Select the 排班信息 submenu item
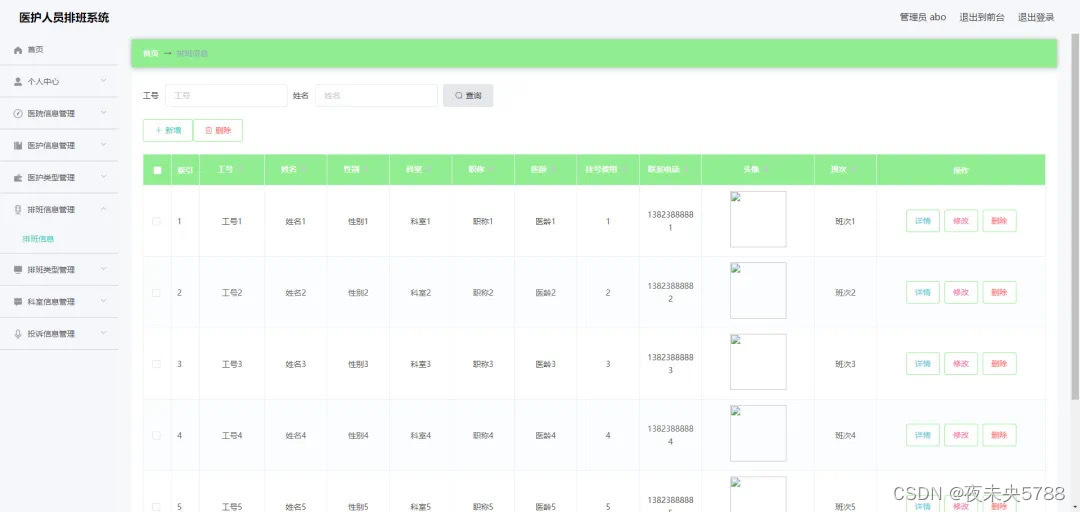The width and height of the screenshot is (1080, 512). point(38,239)
